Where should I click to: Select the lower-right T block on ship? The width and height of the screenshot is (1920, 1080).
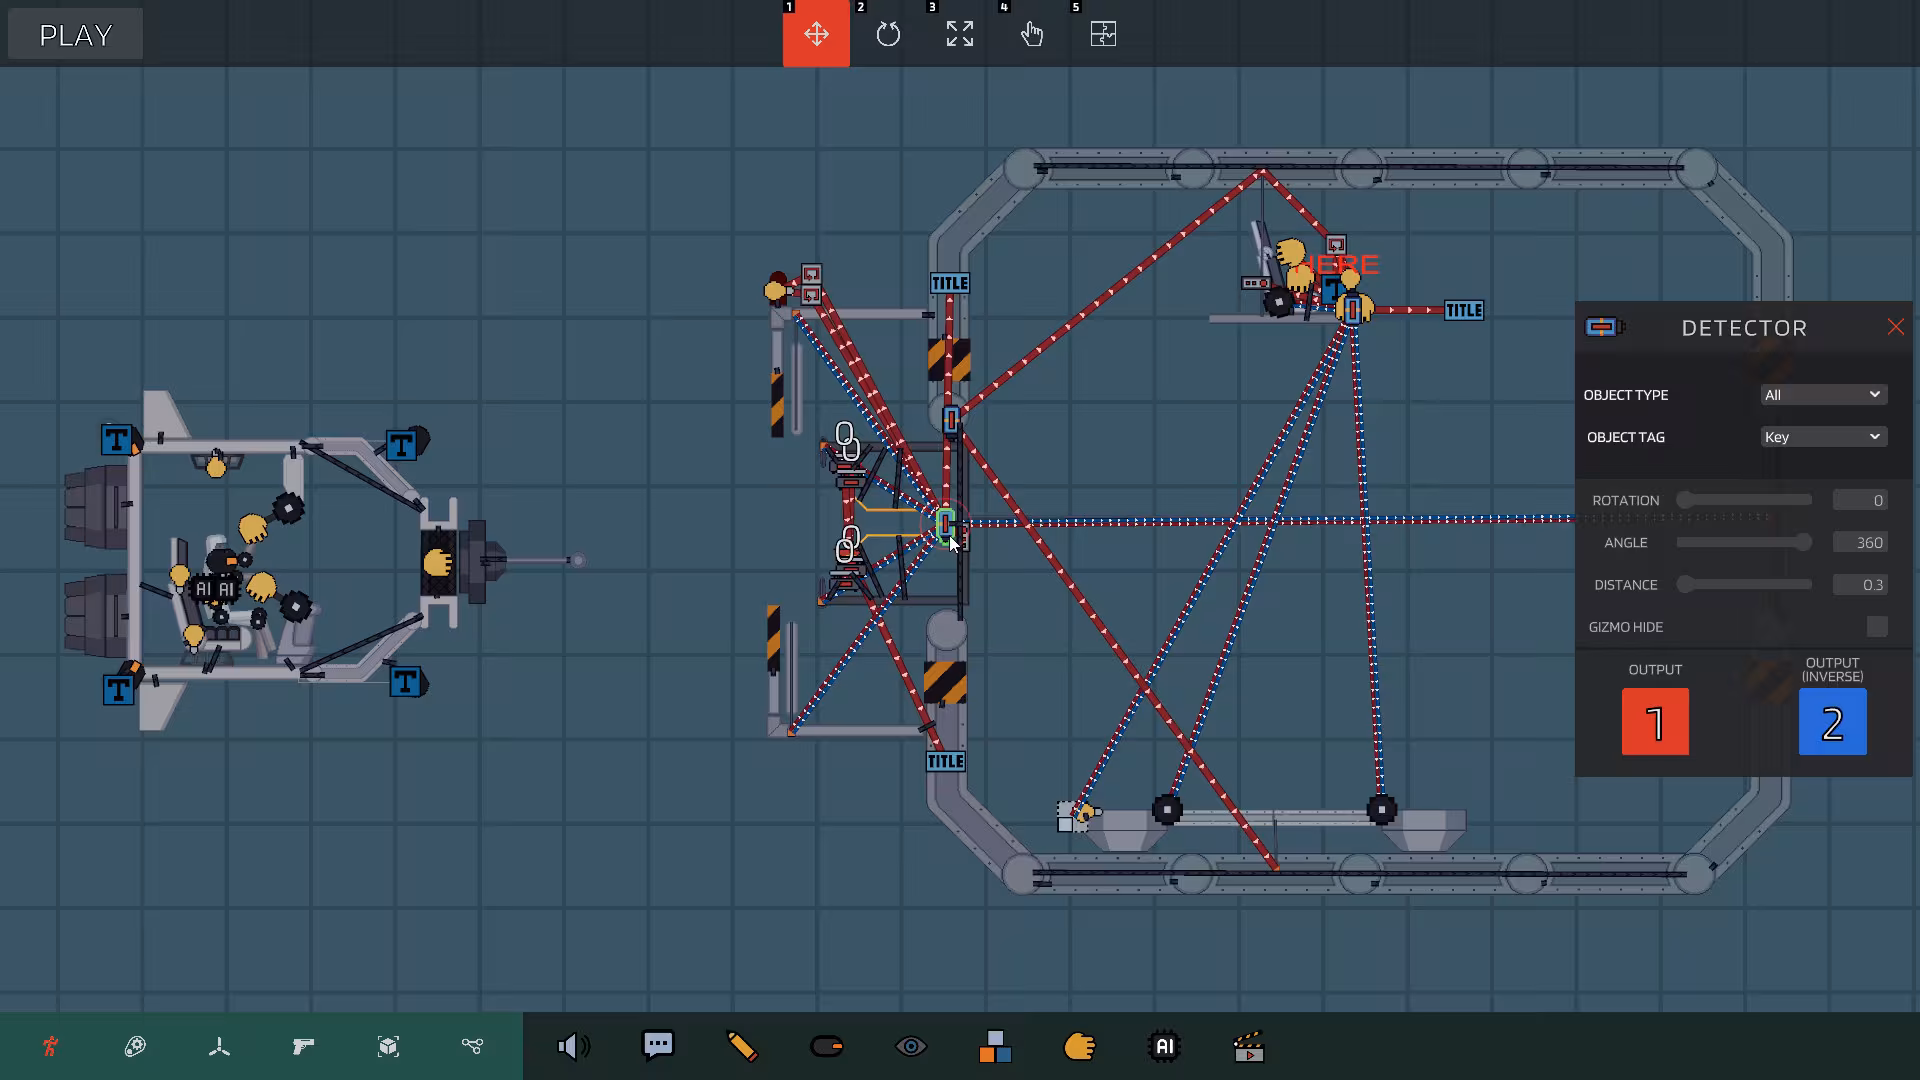pyautogui.click(x=404, y=682)
